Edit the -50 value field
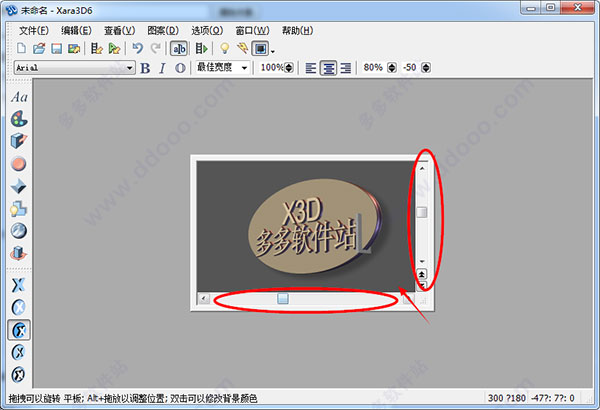The image size is (600, 410). [410, 68]
